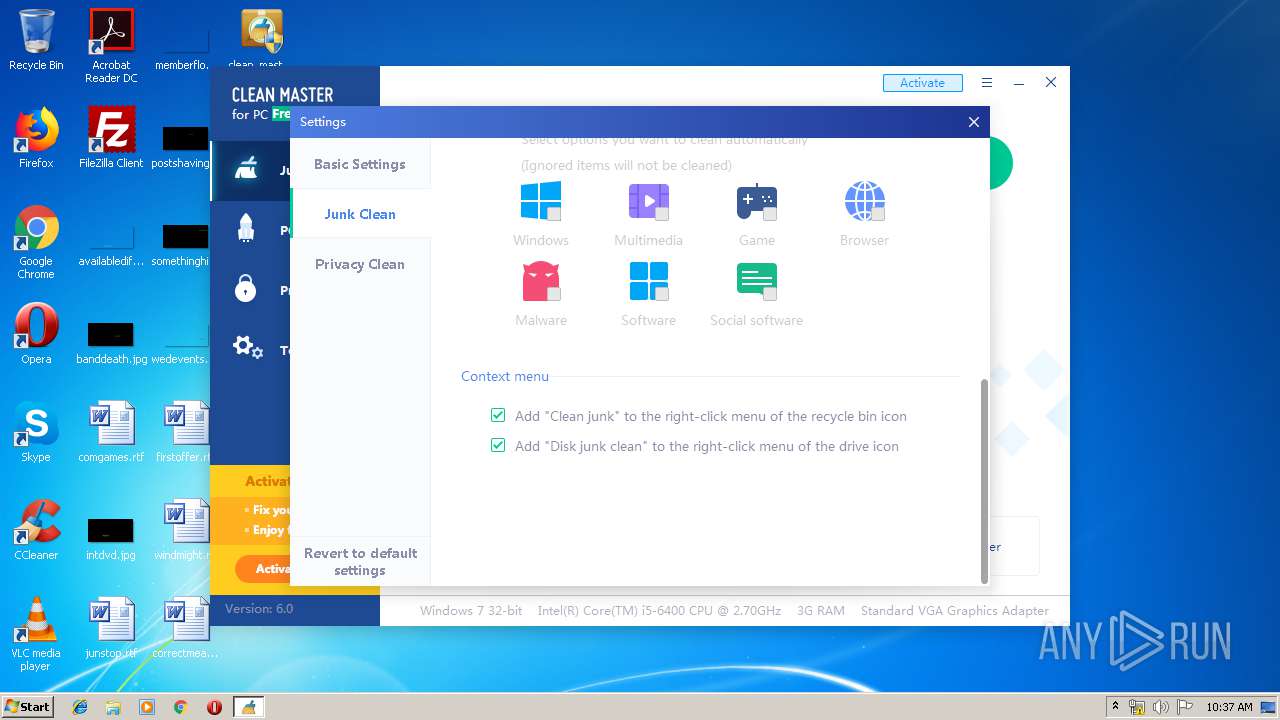Screen dimensions: 1280x720
Task: Toggle 'Disk junk clean' drive context menu checkbox
Action: tap(498, 445)
